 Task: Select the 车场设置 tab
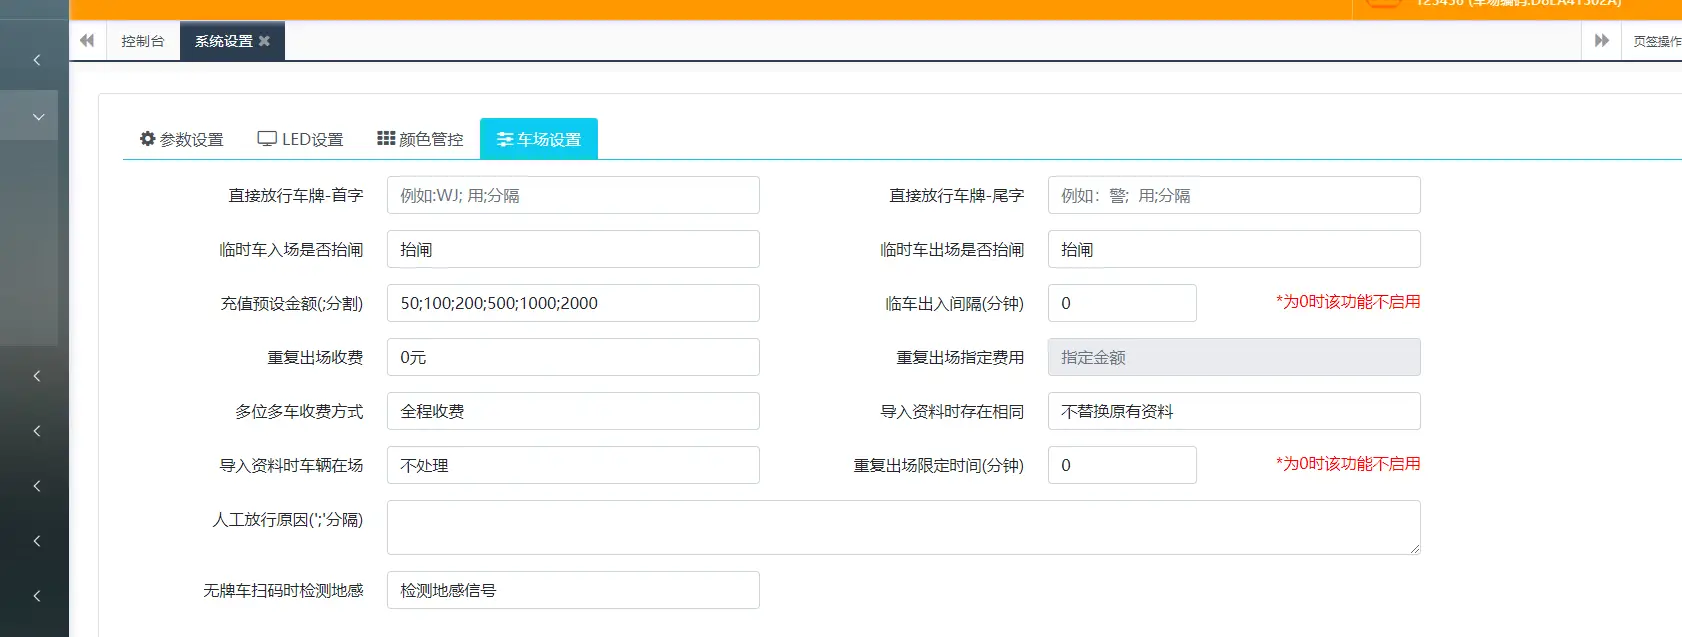click(539, 139)
